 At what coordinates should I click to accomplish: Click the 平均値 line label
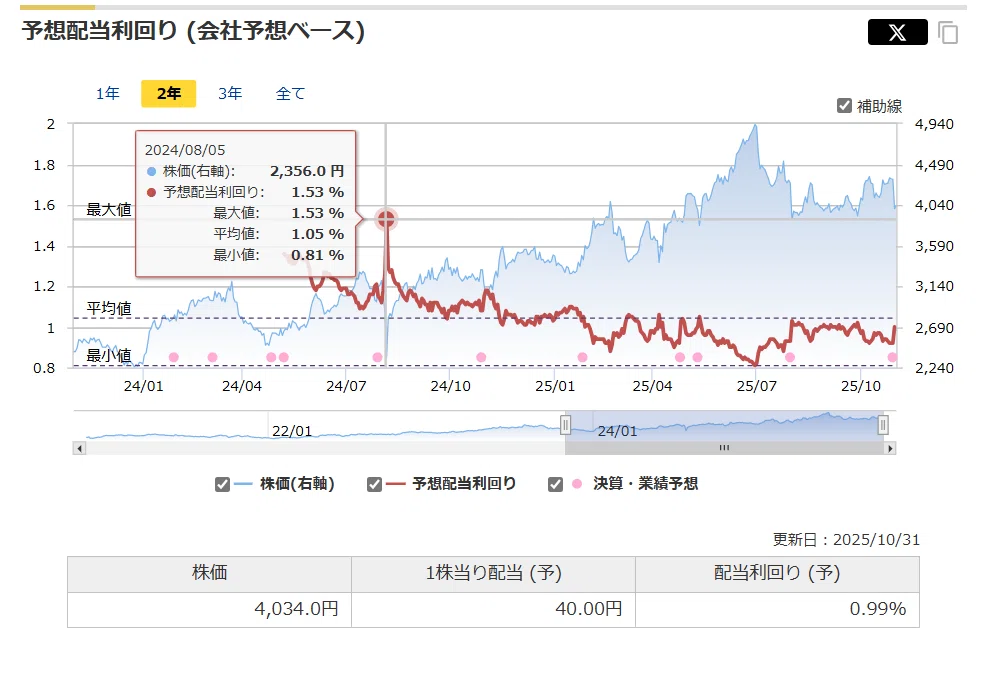click(x=109, y=308)
